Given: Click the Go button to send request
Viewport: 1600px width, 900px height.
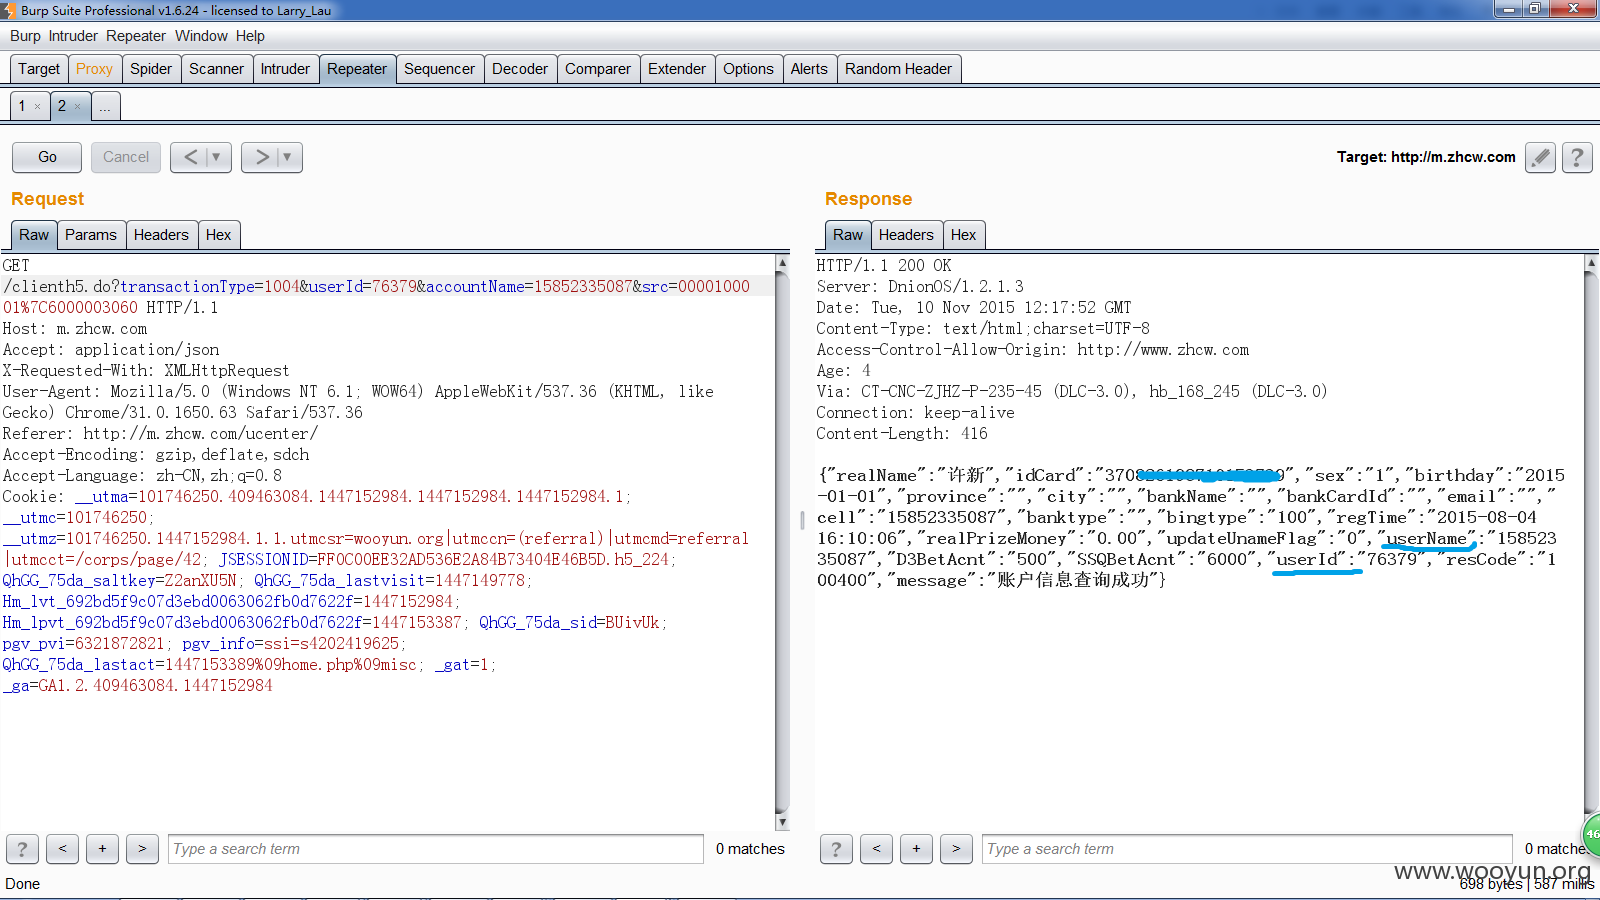Looking at the screenshot, I should (47, 157).
